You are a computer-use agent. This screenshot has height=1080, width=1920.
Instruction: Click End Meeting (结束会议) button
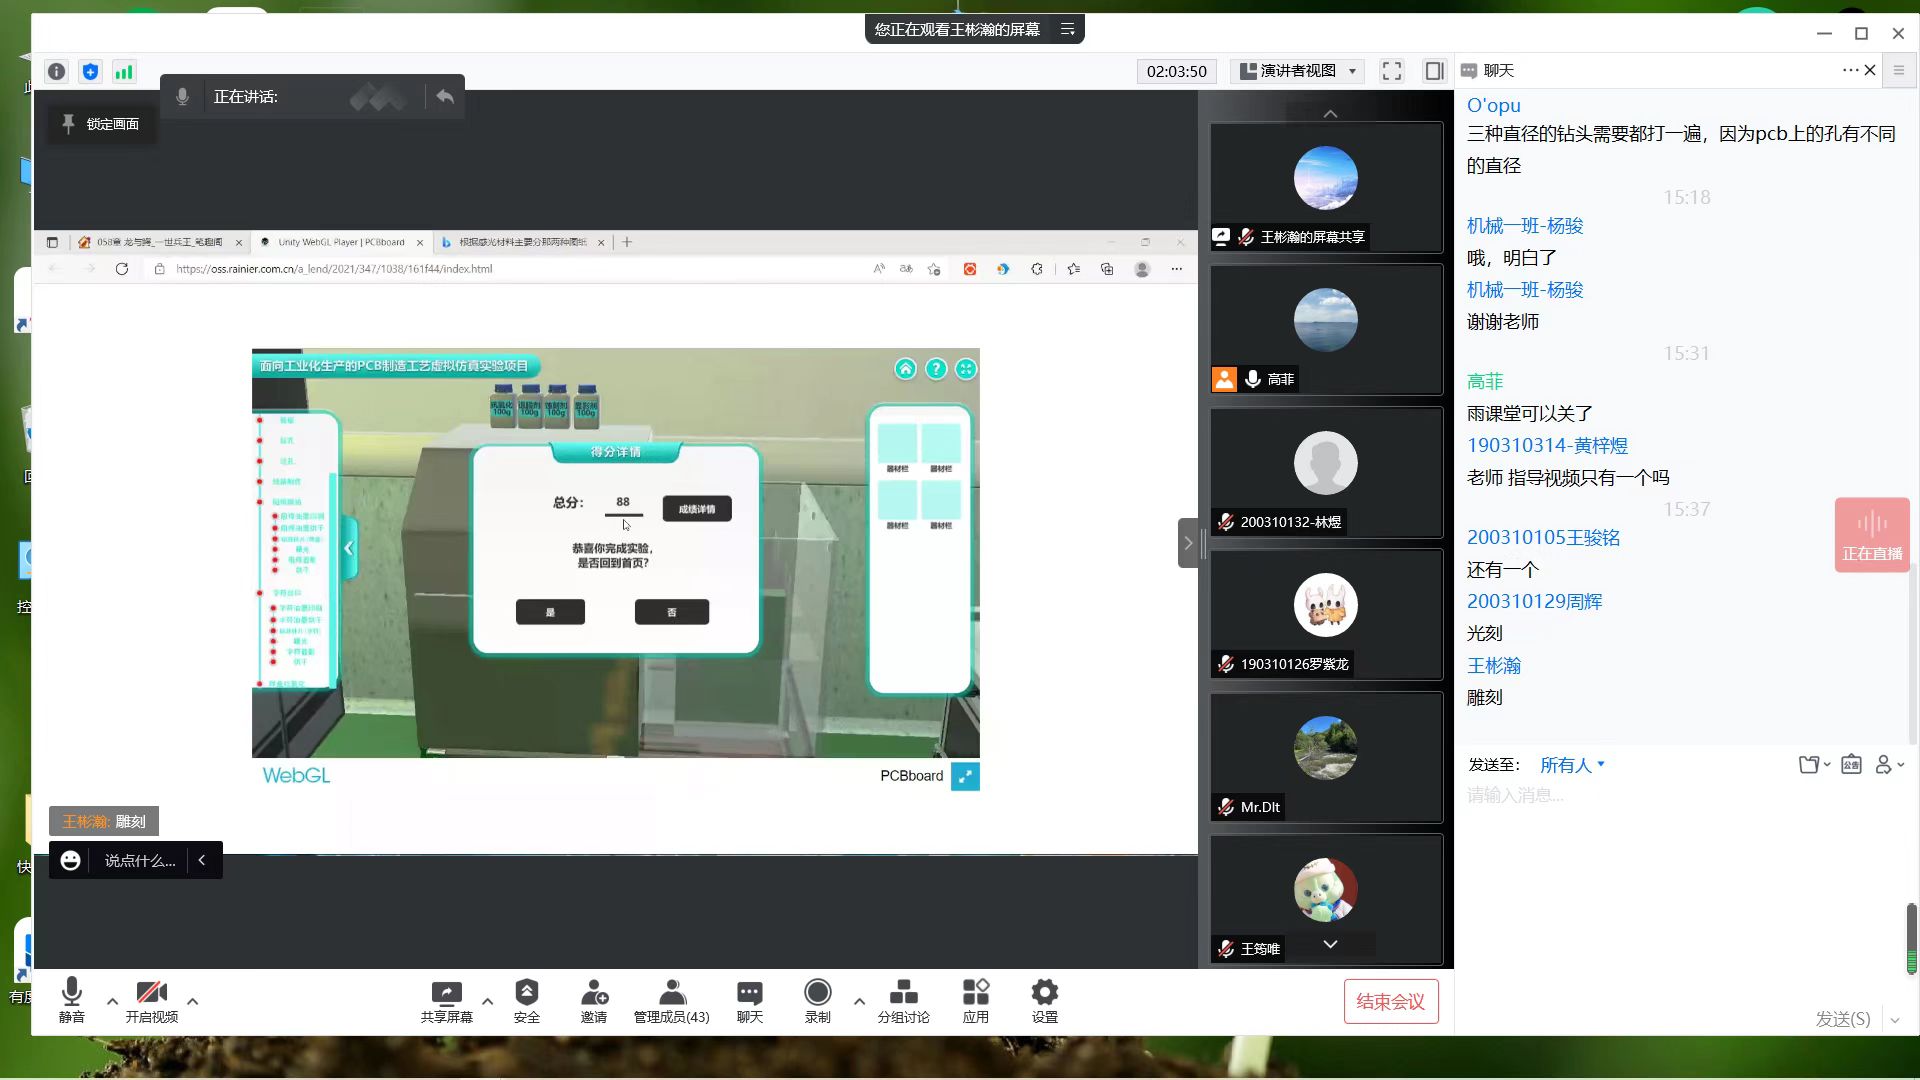[x=1390, y=1001]
